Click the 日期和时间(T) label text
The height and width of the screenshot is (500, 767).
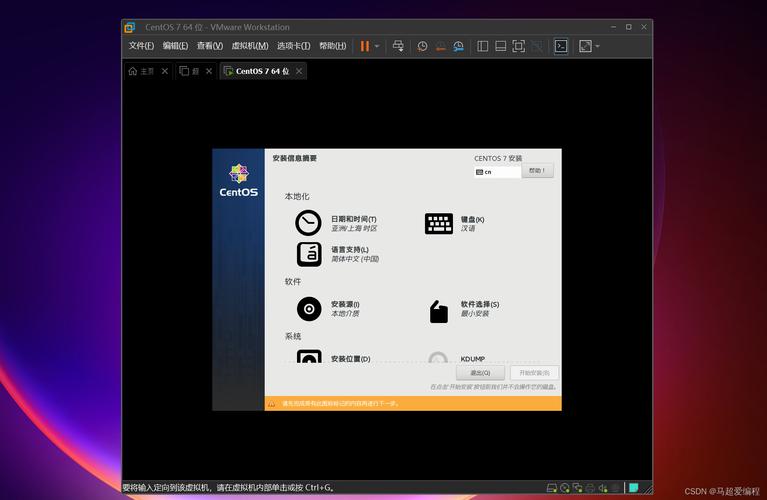pos(354,219)
